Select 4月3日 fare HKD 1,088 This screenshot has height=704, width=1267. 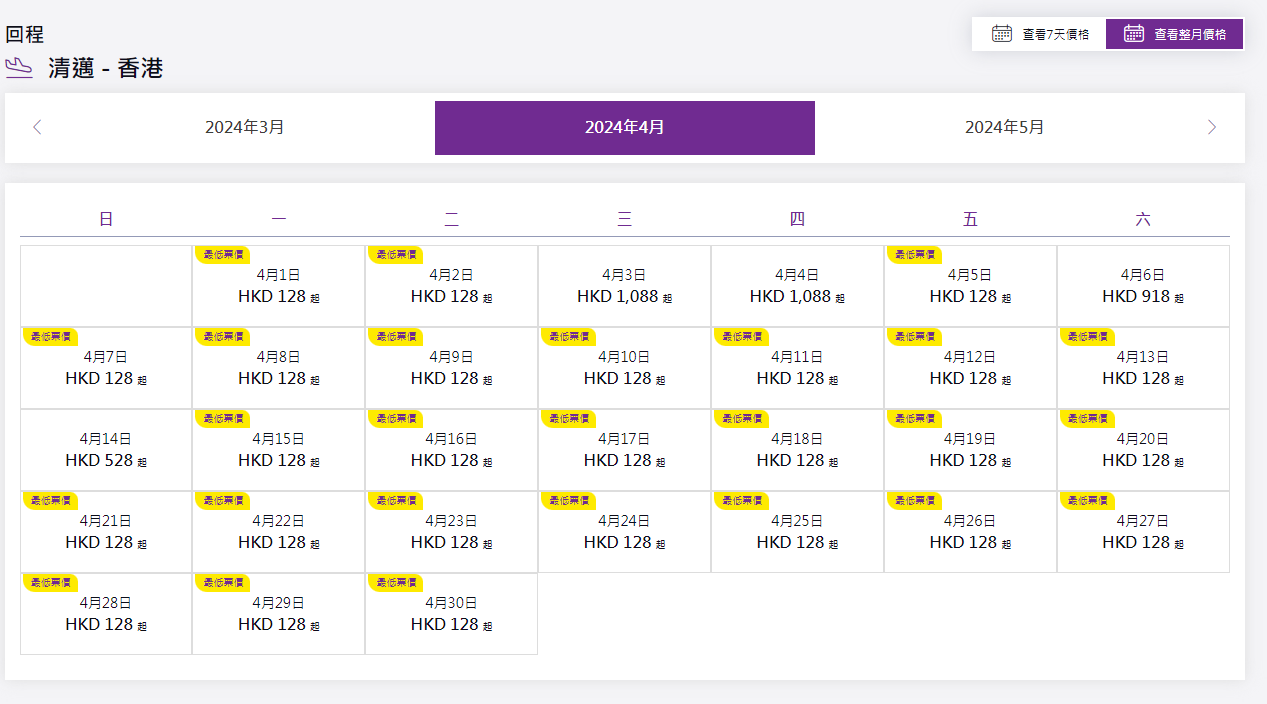(x=624, y=286)
